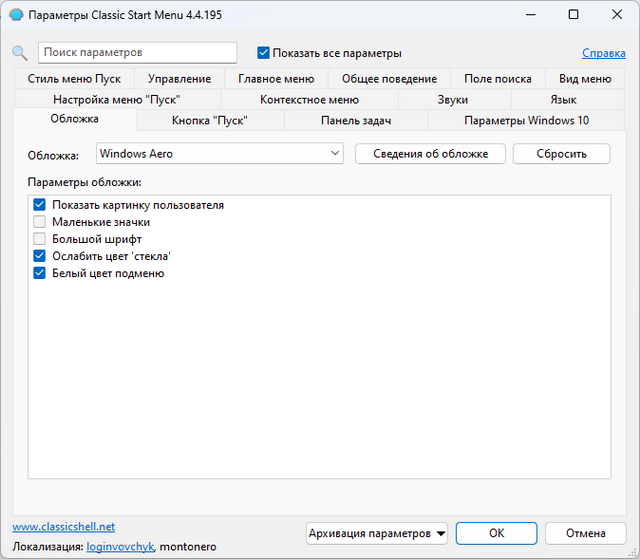
Task: Open the 'Панель задач' tab
Action: click(355, 121)
